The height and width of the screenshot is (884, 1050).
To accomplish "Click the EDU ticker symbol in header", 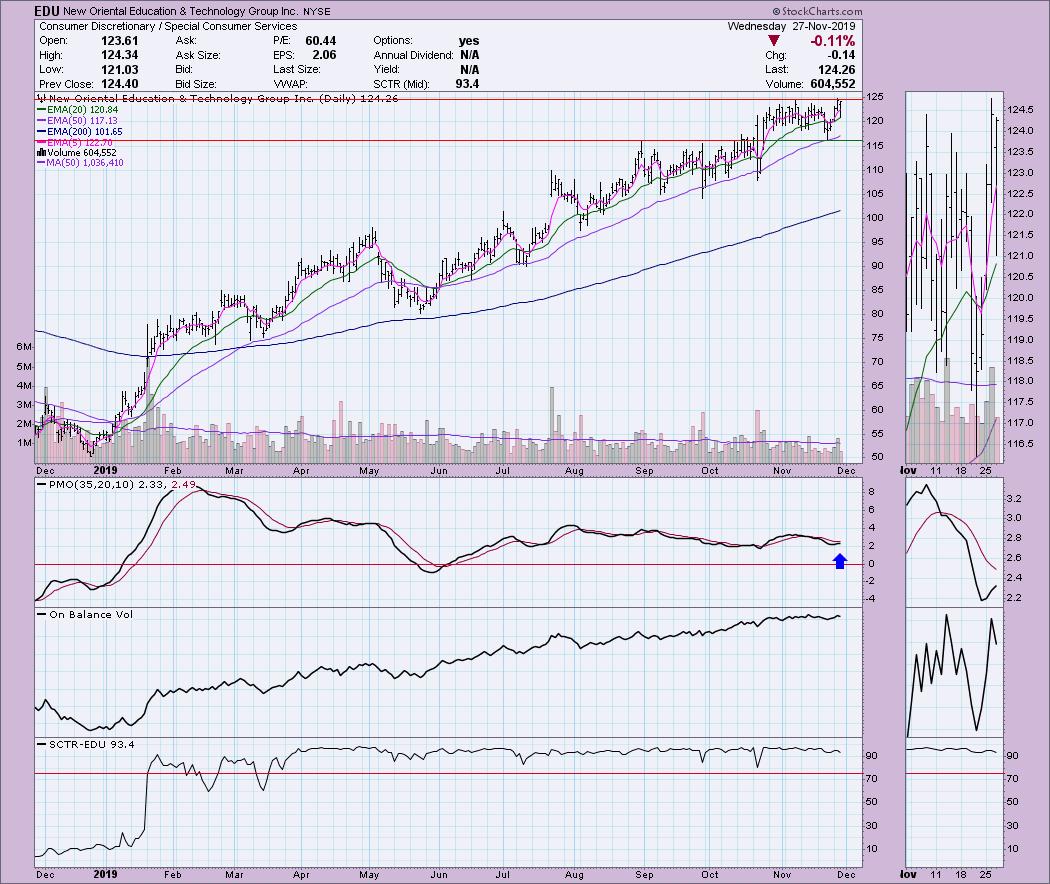I will coord(48,11).
